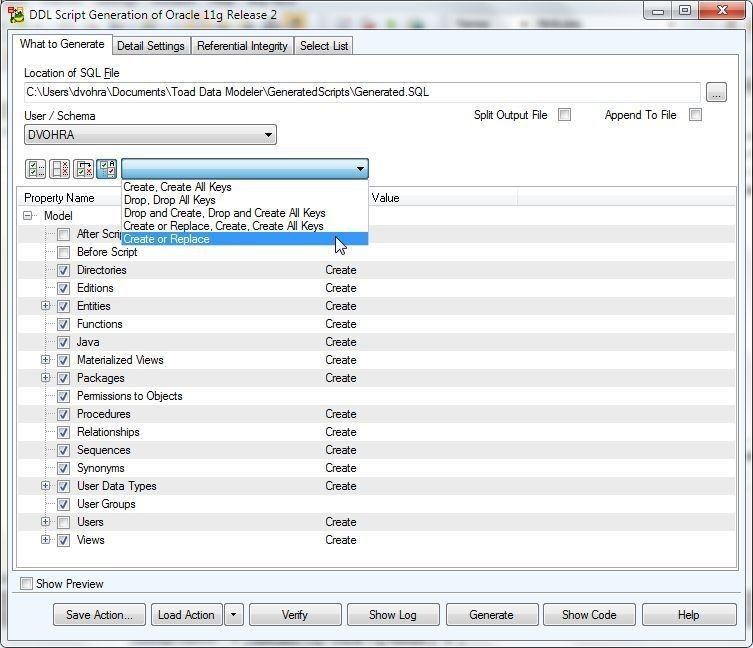The height and width of the screenshot is (648, 753).
Task: Switch to the Referential Integrity tab
Action: (x=242, y=46)
